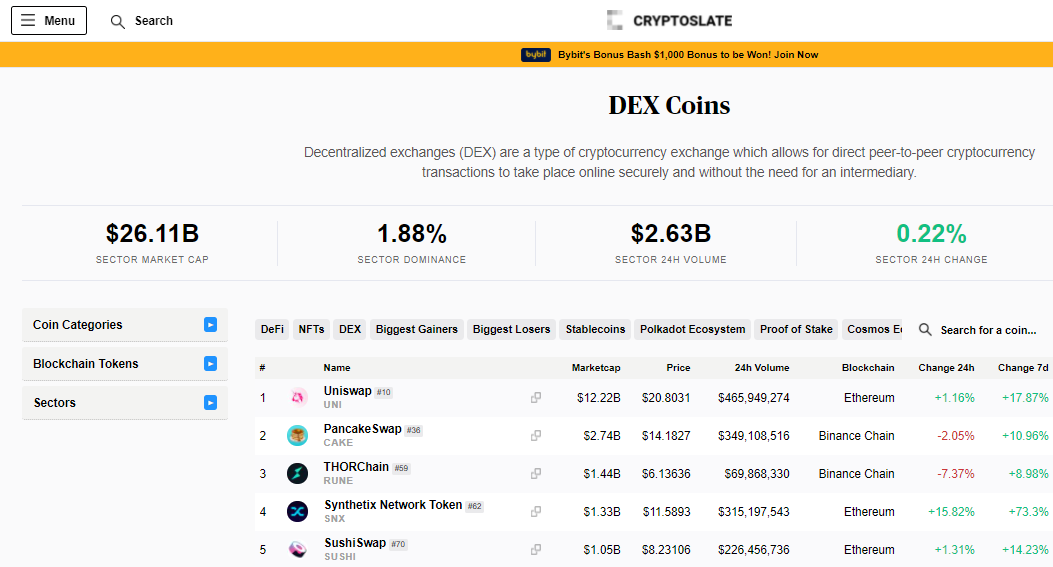Click the Bybit logo in the banner
1053x567 pixels.
coord(535,54)
